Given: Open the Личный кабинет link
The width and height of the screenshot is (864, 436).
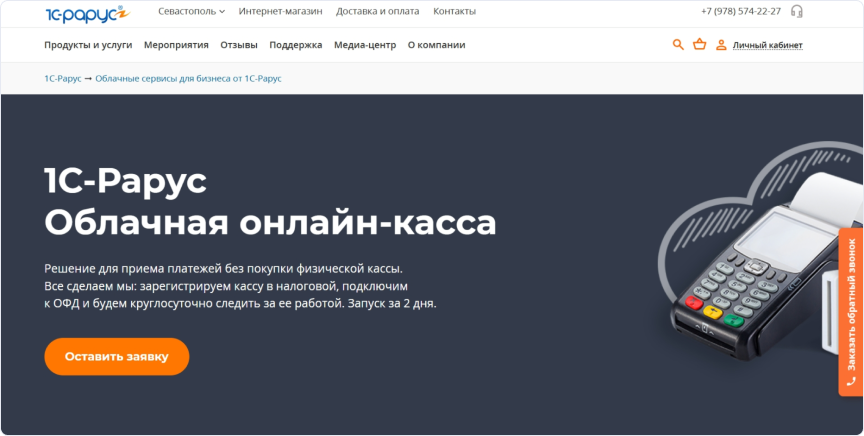Looking at the screenshot, I should pyautogui.click(x=767, y=44).
